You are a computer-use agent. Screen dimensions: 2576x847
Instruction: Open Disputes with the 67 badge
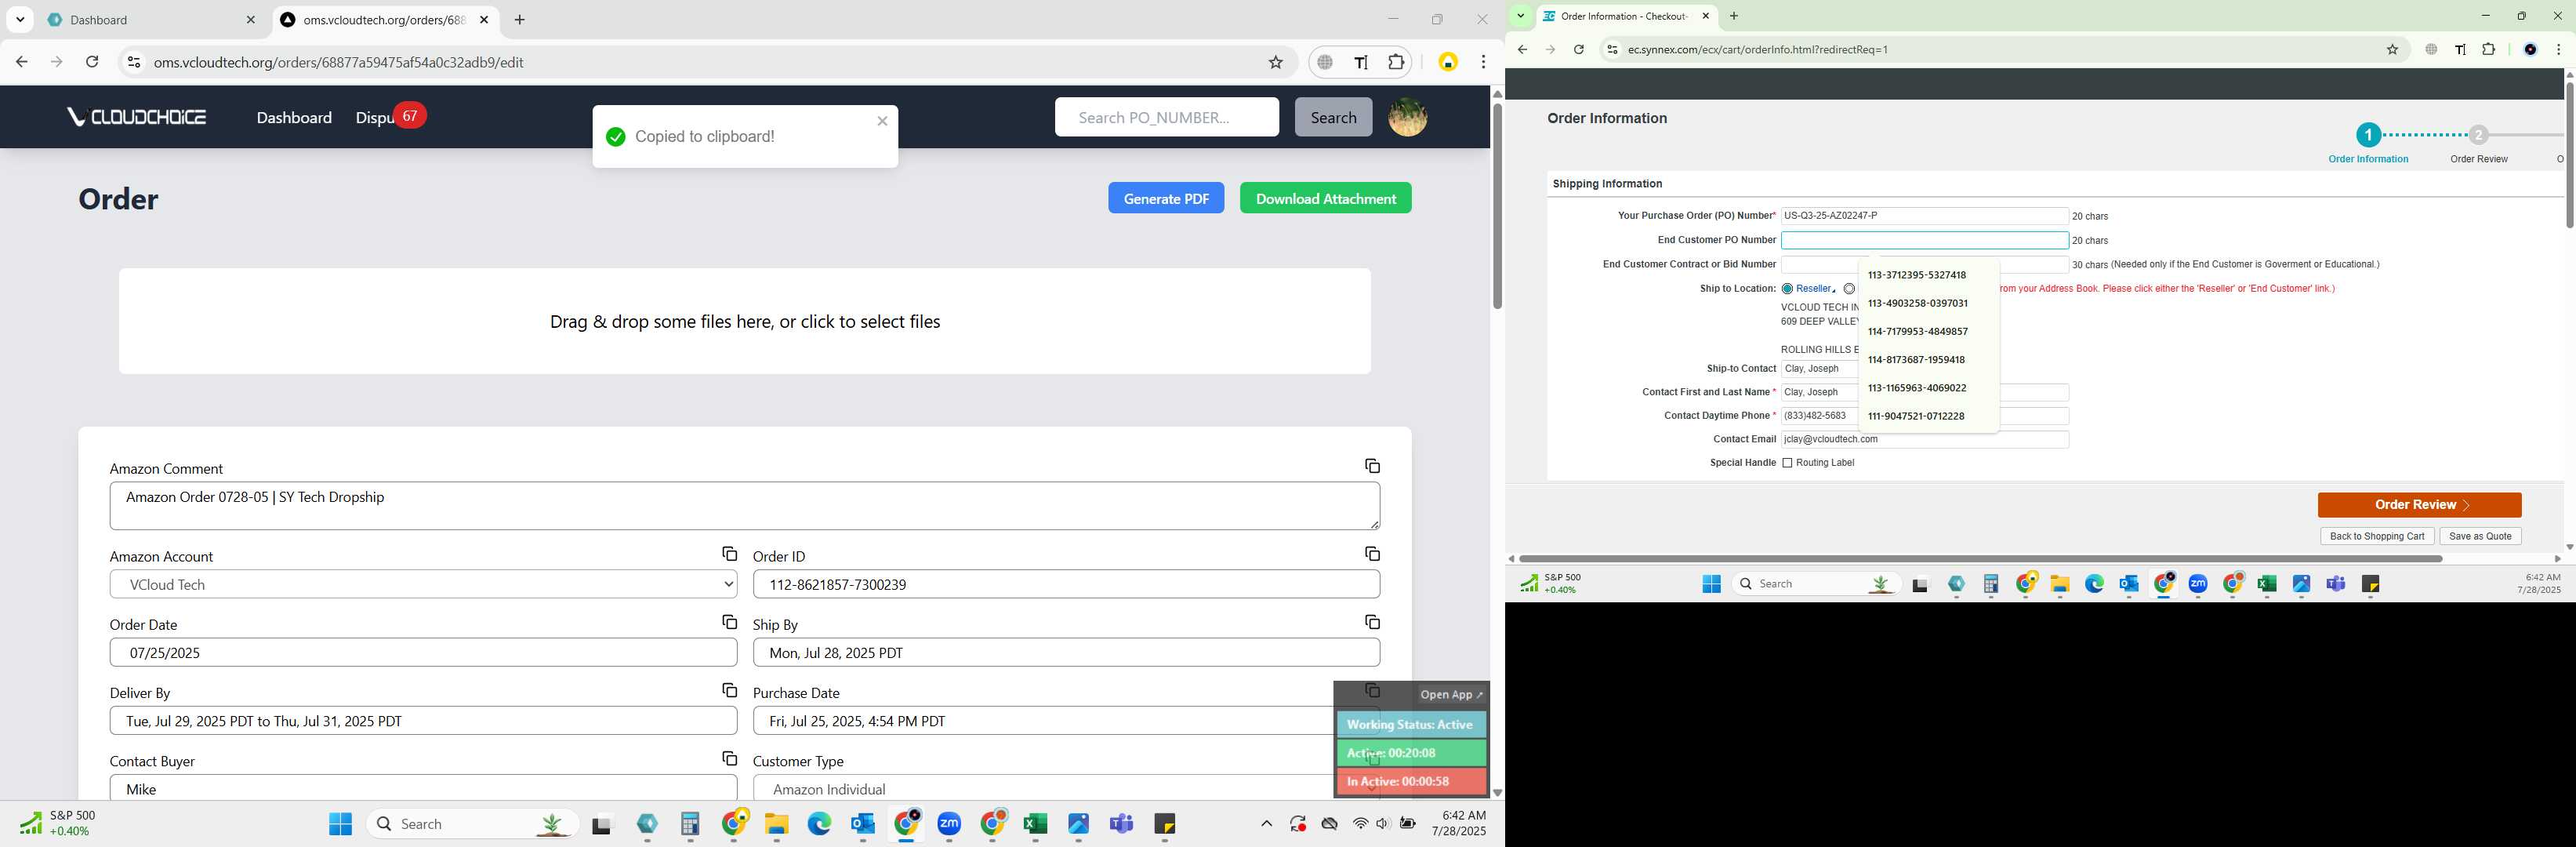tap(390, 117)
